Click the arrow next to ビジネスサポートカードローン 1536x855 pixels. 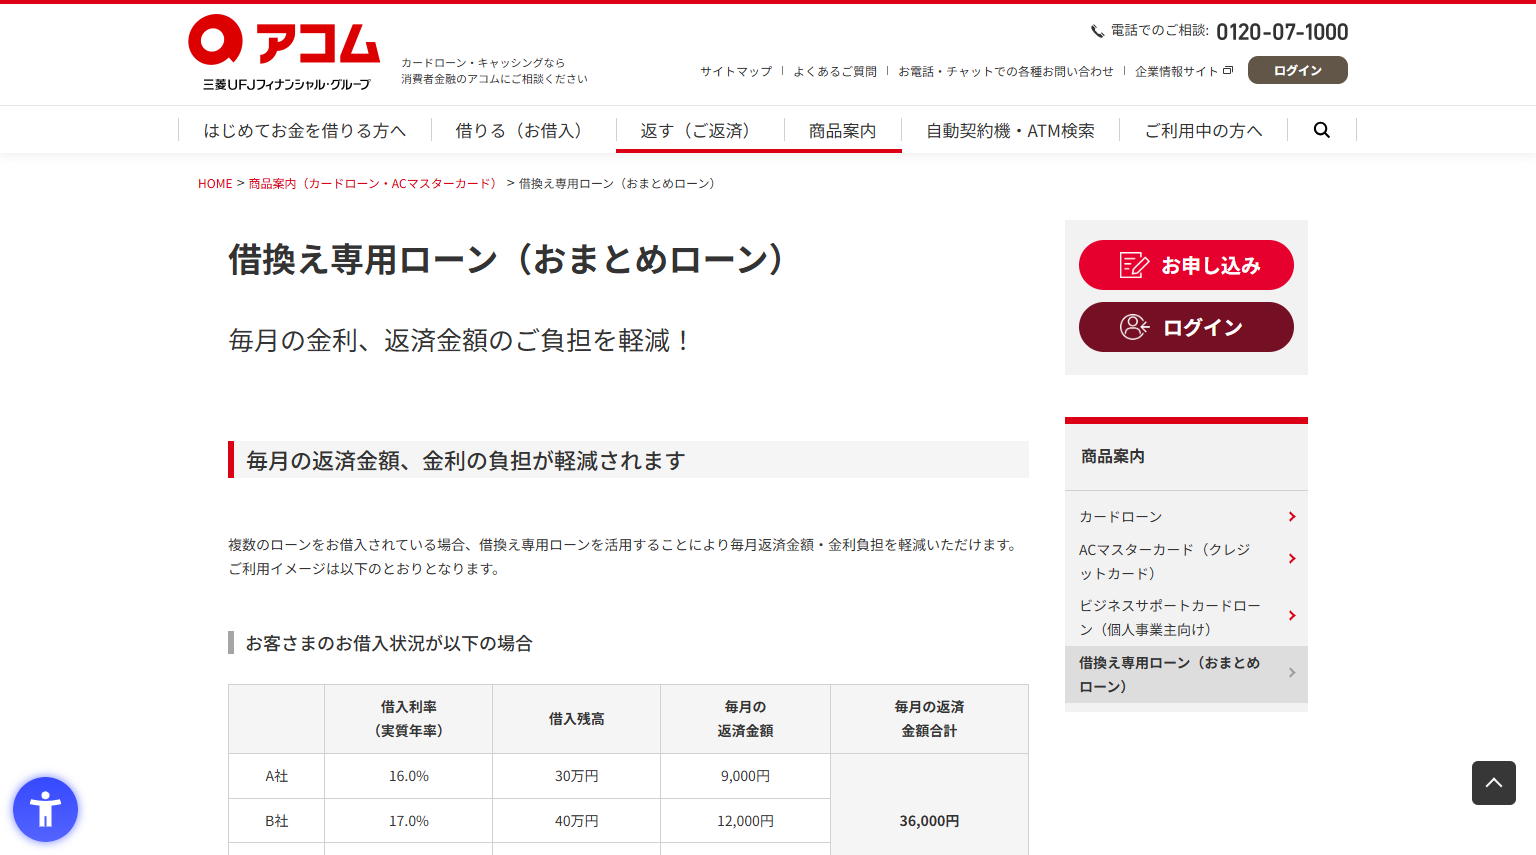click(x=1292, y=616)
